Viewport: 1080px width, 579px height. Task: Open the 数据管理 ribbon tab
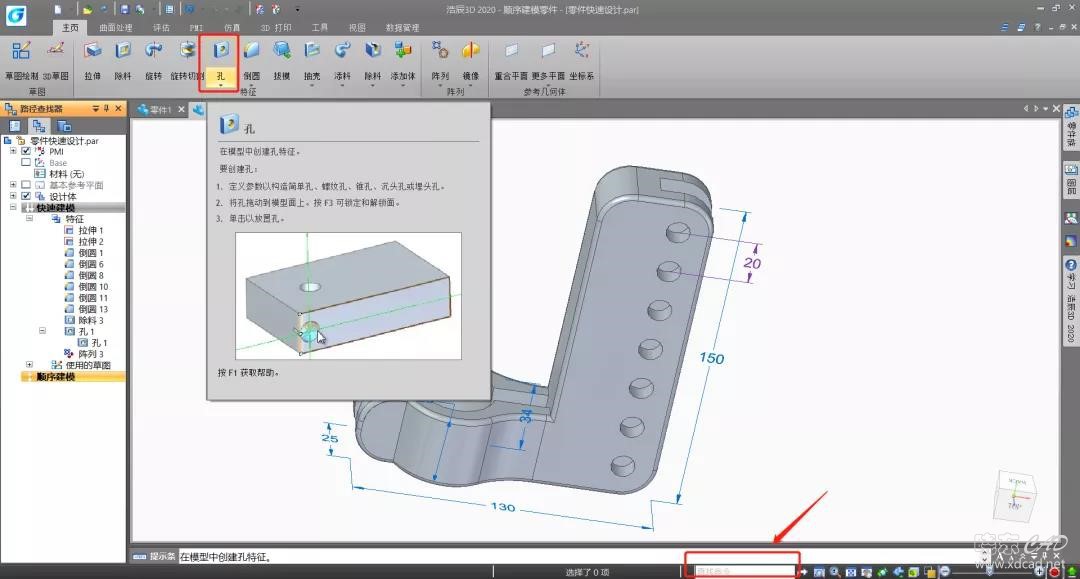403,28
